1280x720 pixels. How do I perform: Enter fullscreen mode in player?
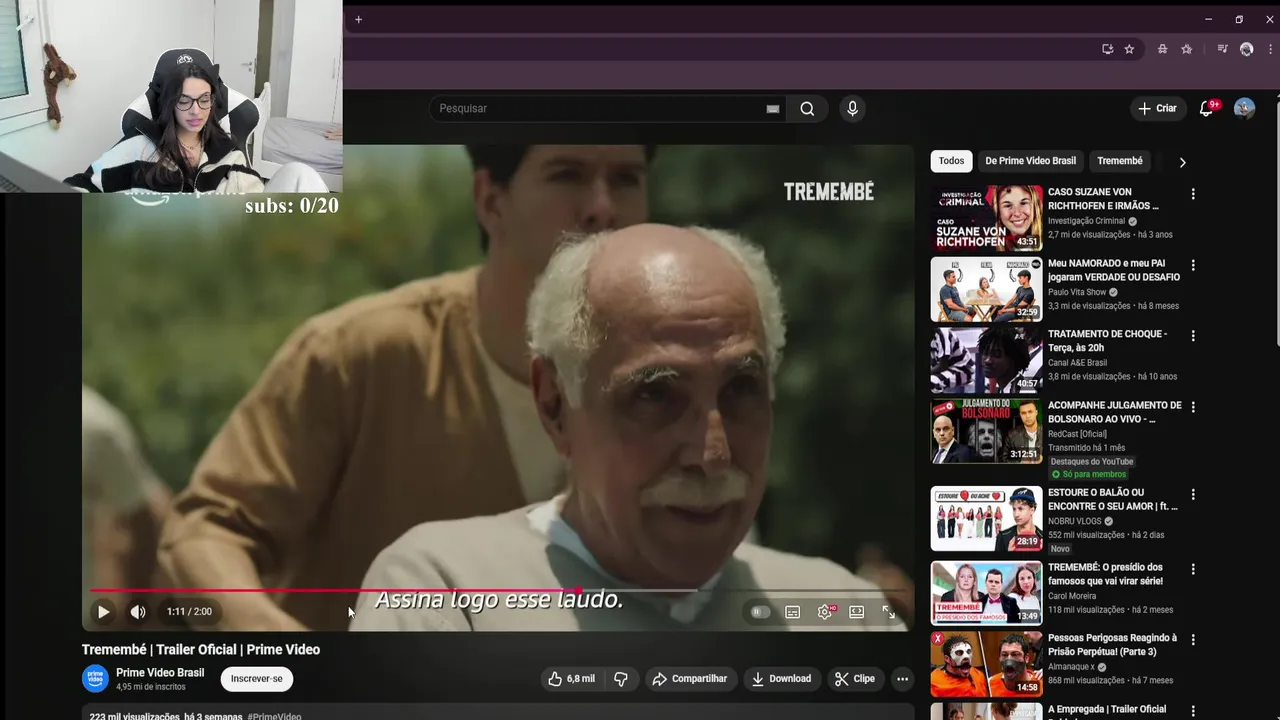888,612
